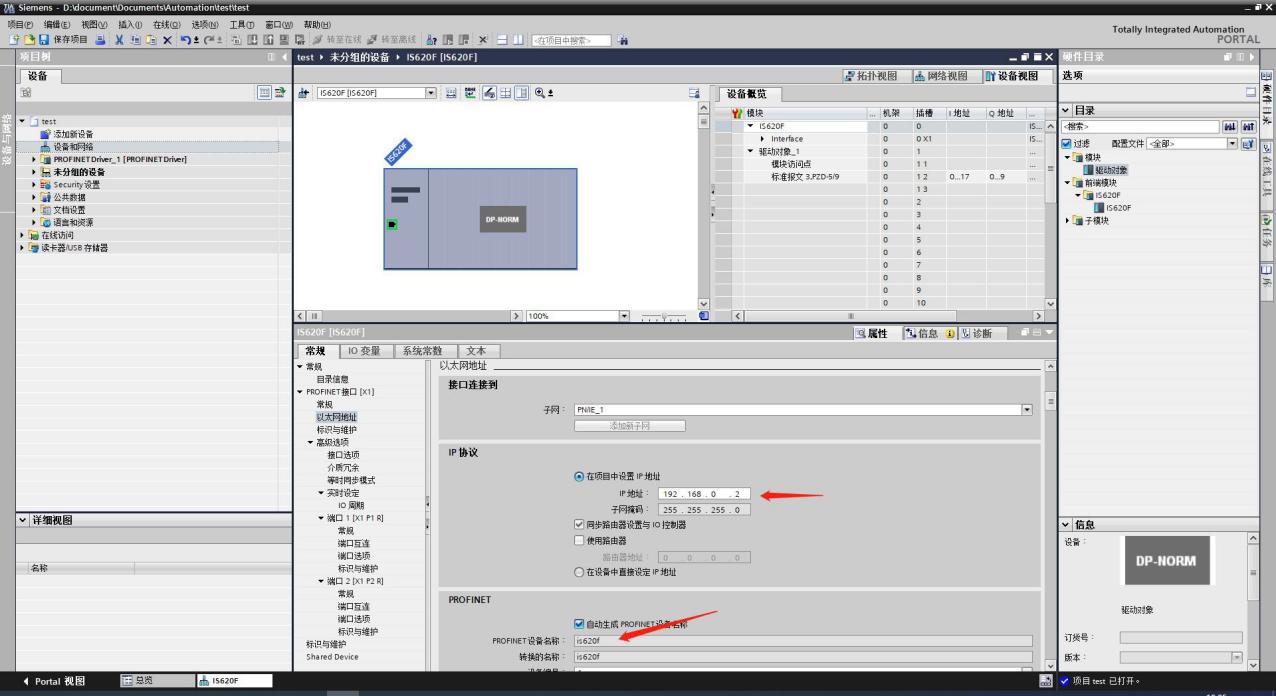1276x696 pixels.
Task: Open the 100% zoom level dropdown
Action: tap(624, 316)
